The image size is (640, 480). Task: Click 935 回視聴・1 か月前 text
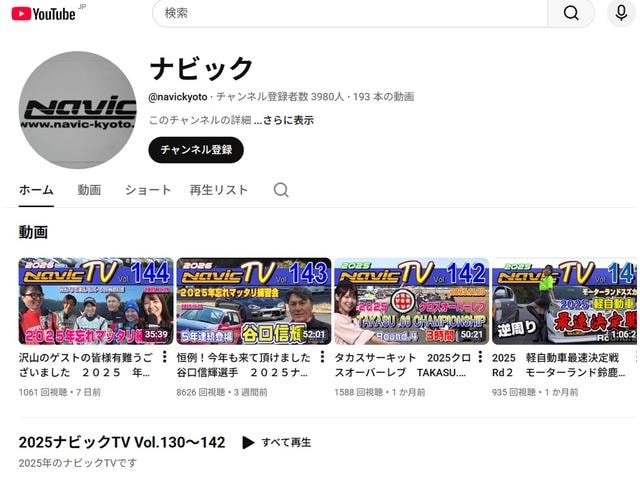535,392
